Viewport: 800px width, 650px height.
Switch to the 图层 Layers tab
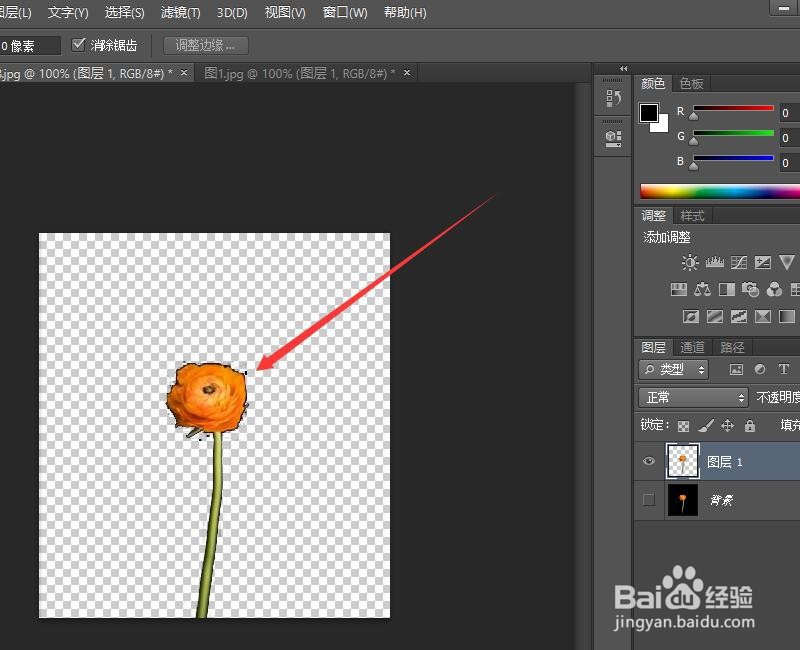[653, 347]
